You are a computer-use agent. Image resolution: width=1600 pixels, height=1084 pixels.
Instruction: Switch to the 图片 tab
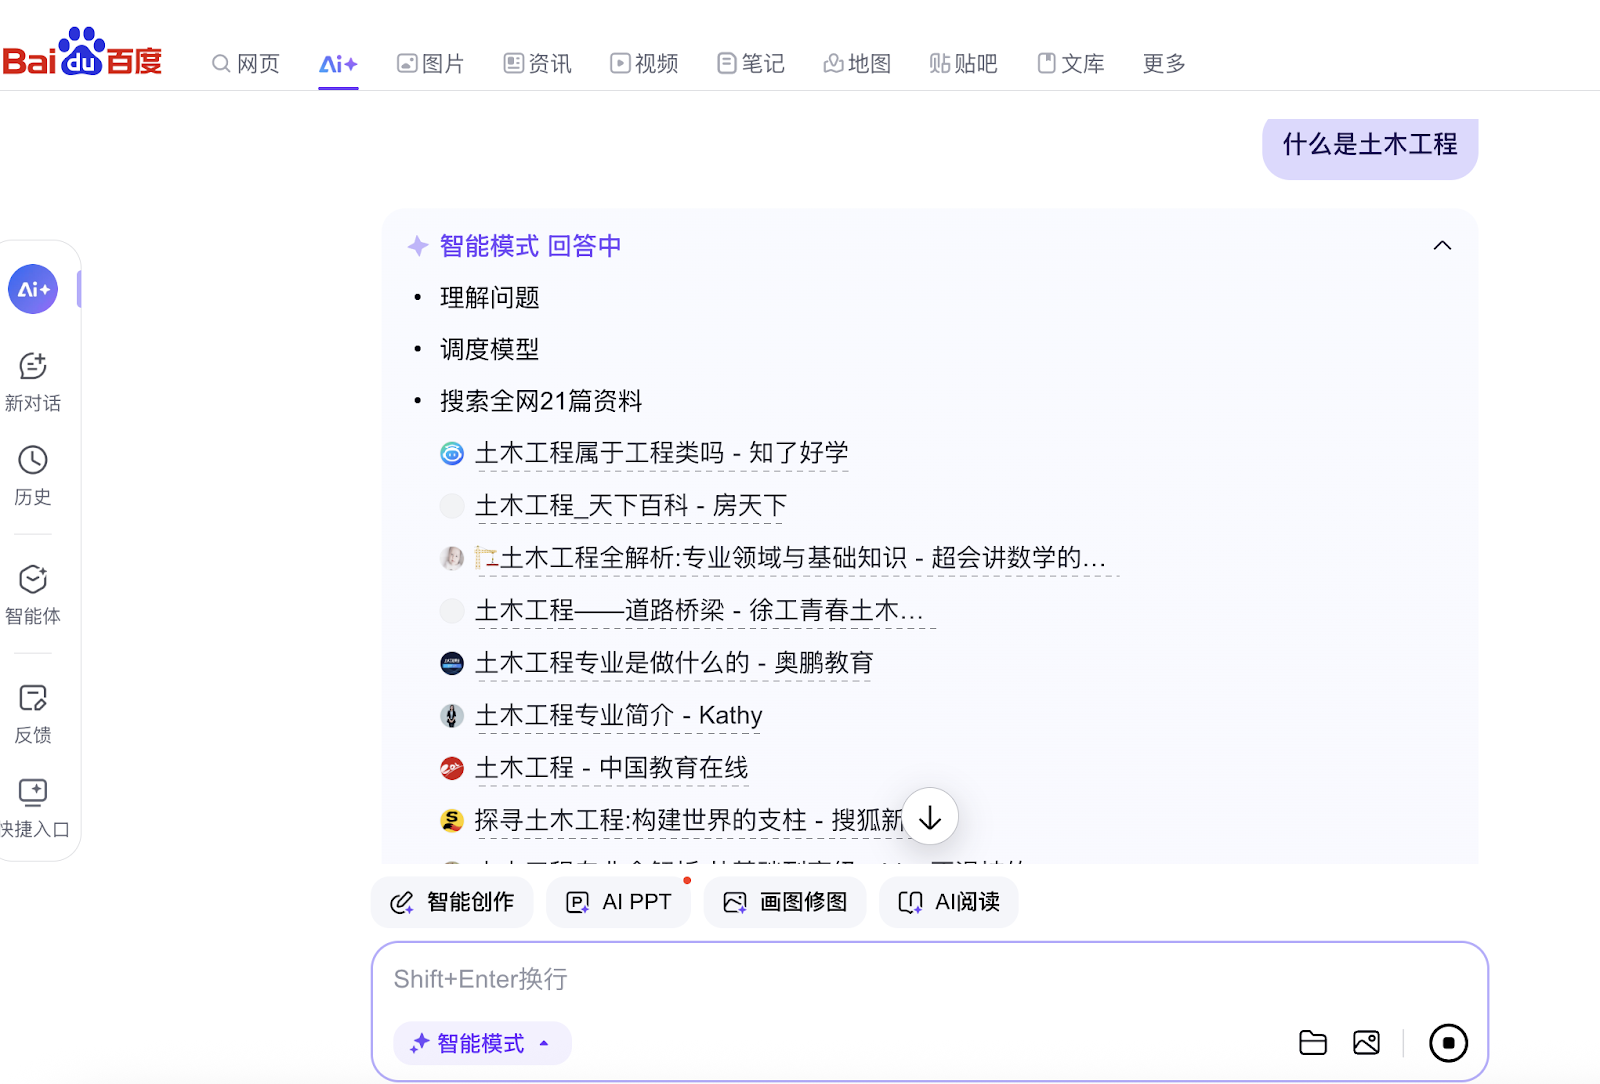click(430, 63)
